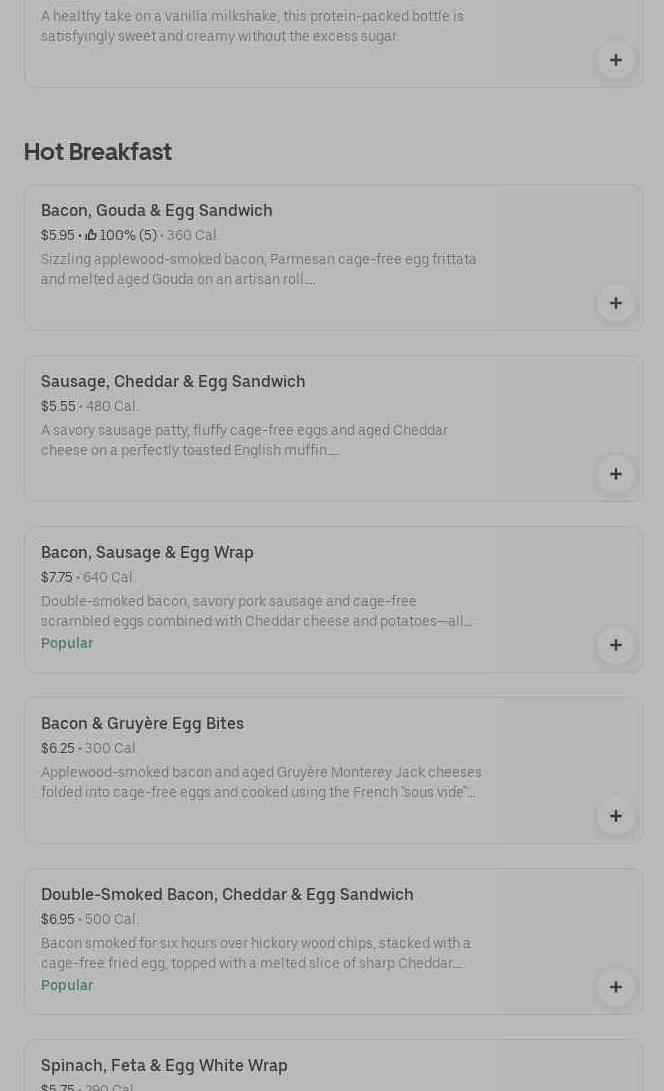664x1091 pixels.
Task: Open Double-Smoked Bacon, Cheddar & Egg Sandwich title
Action: (x=227, y=894)
